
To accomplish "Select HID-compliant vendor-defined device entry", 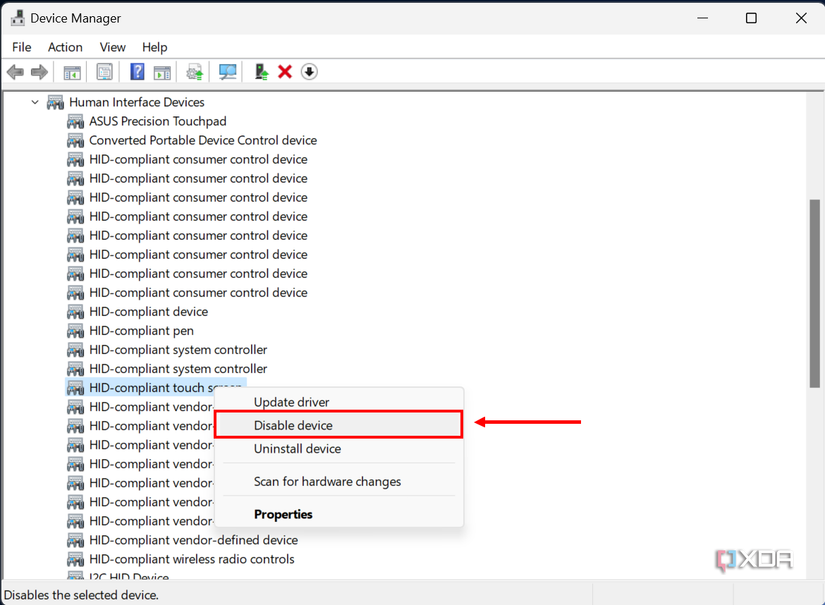I will pyautogui.click(x=194, y=540).
